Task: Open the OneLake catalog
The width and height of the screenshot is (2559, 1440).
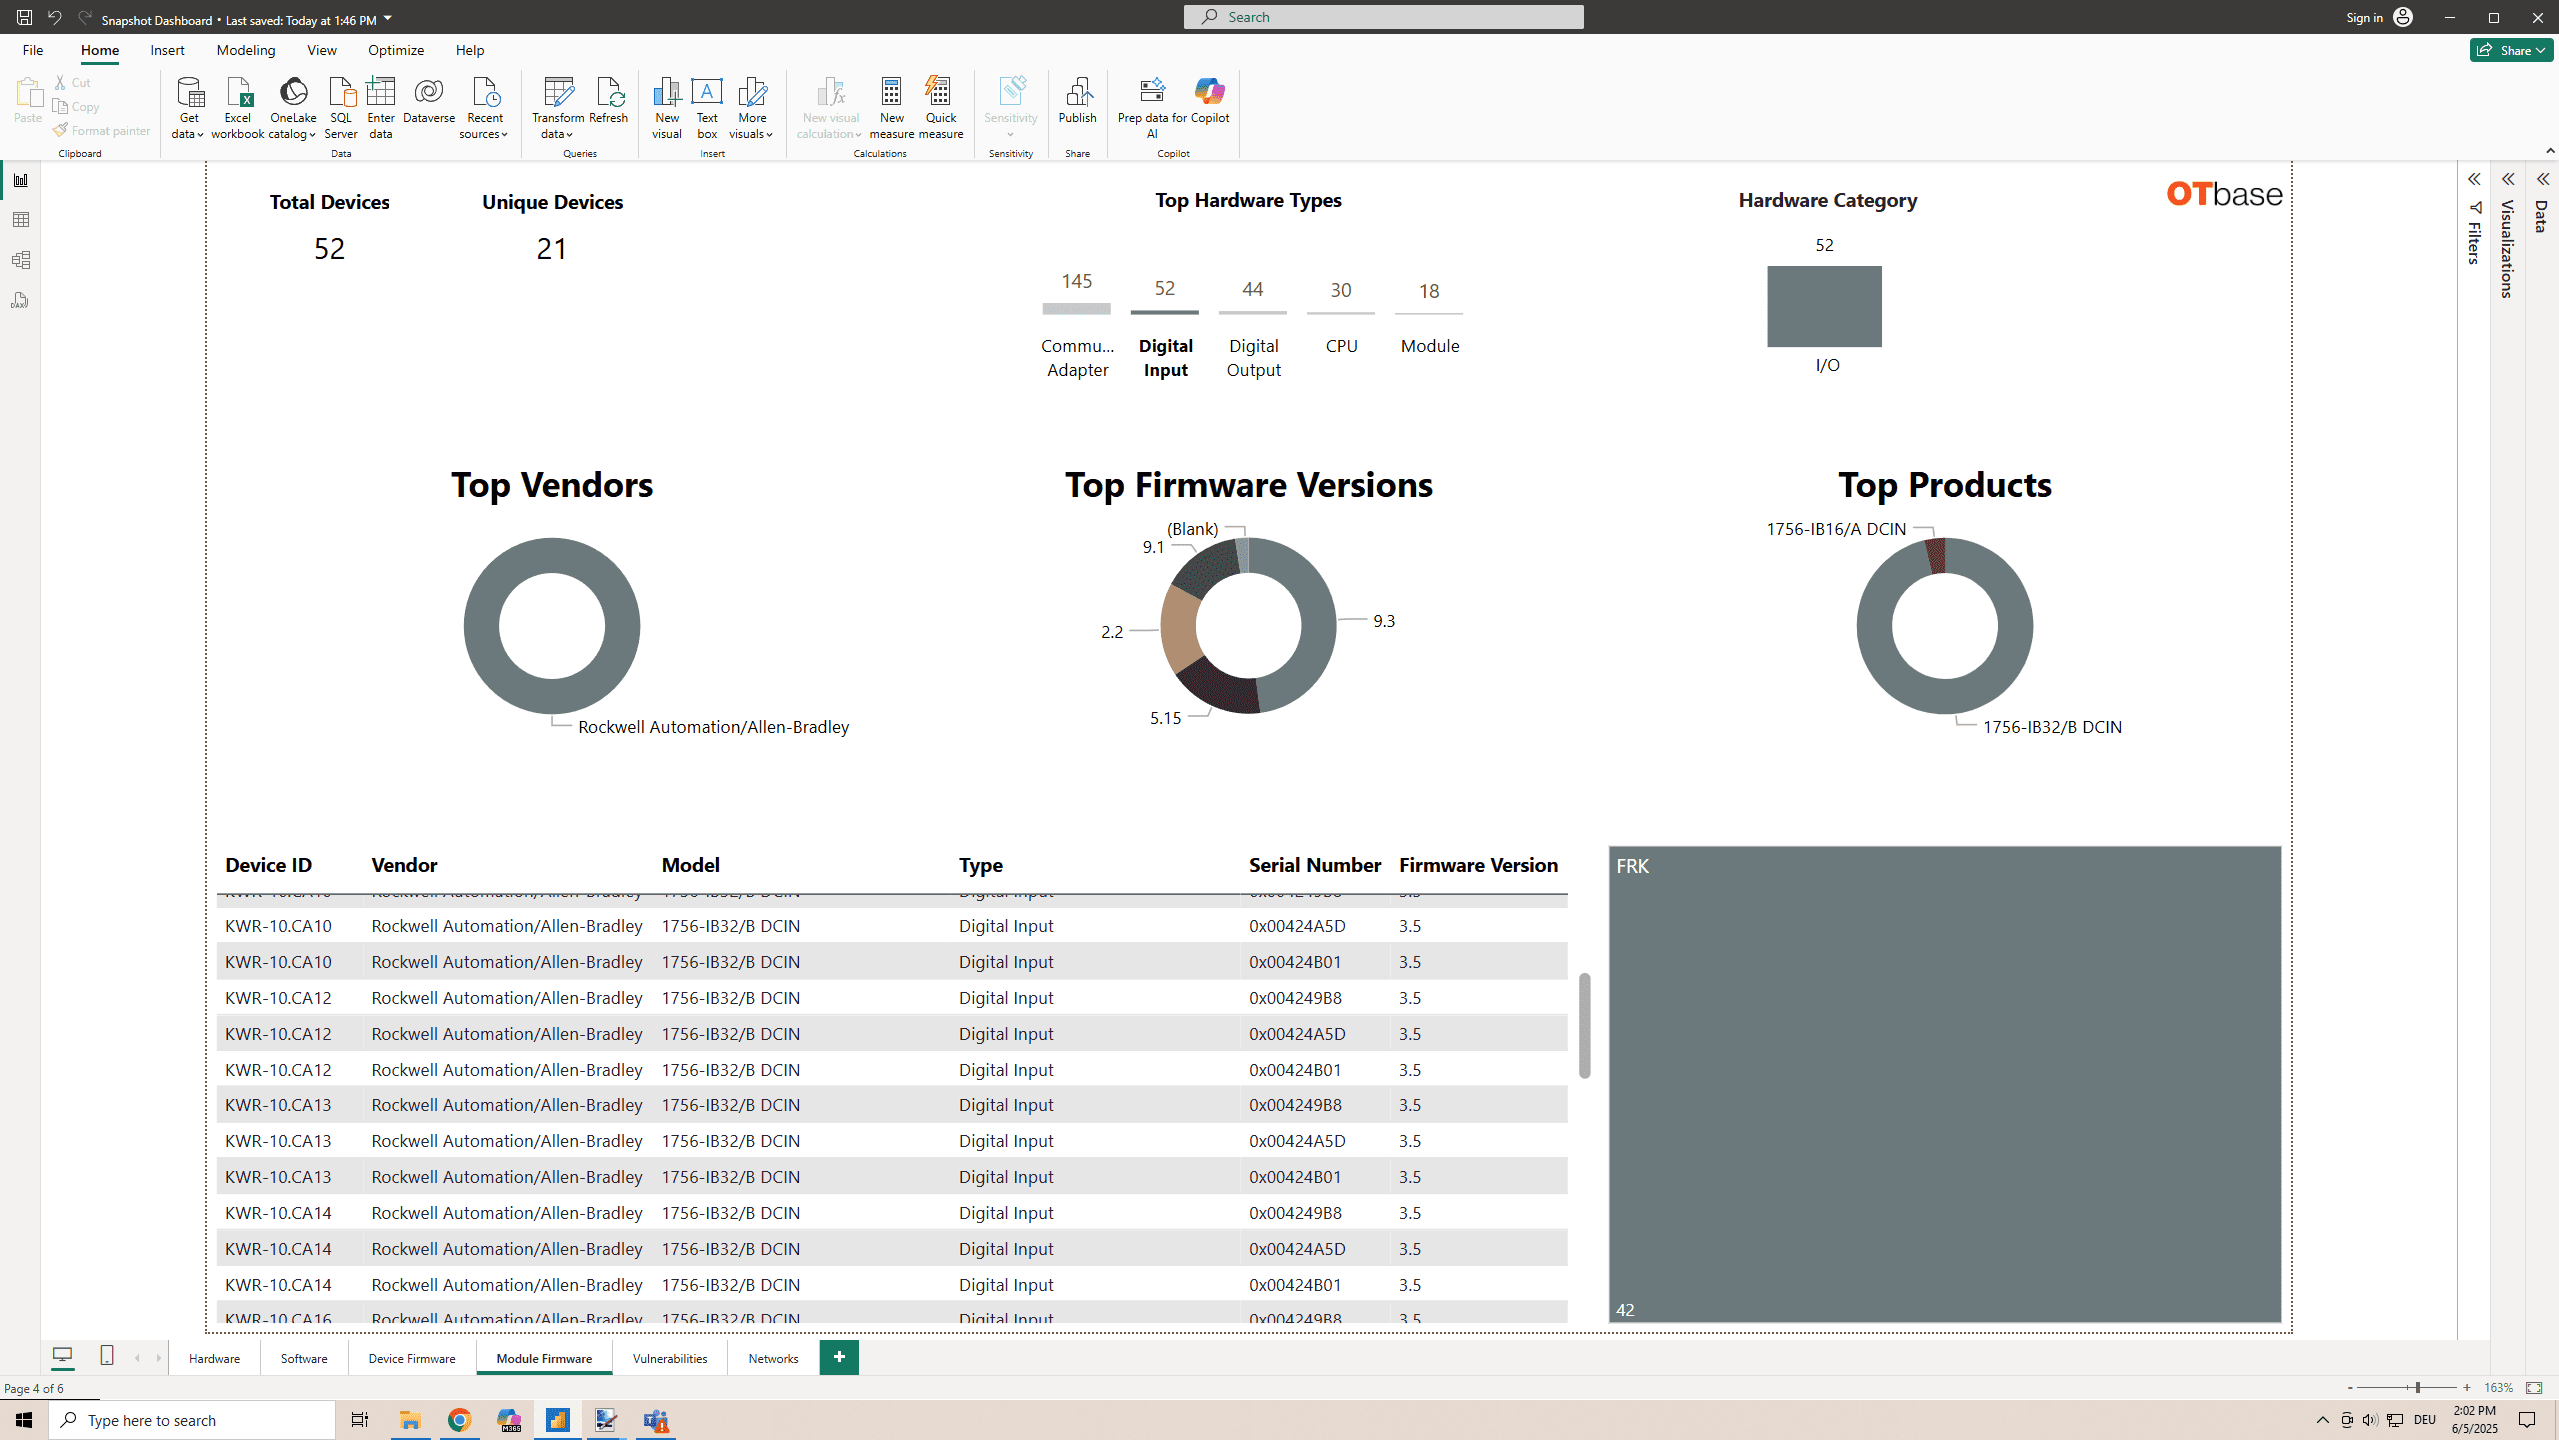Action: coord(293,108)
